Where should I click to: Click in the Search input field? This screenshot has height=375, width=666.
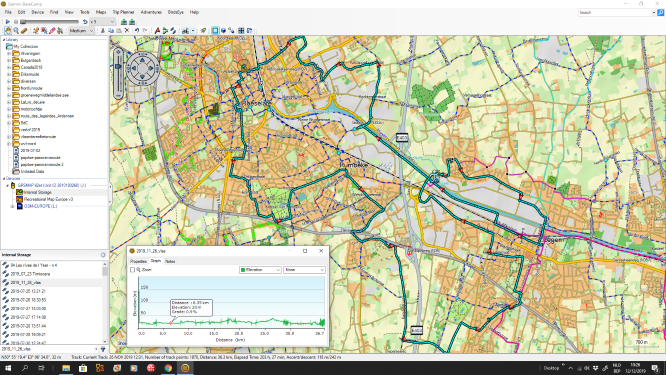click(615, 12)
